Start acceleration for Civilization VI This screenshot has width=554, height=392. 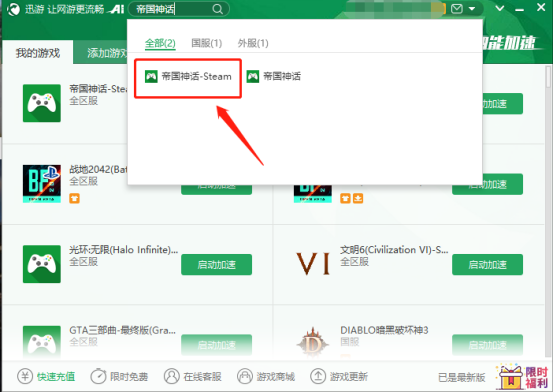pyautogui.click(x=487, y=264)
